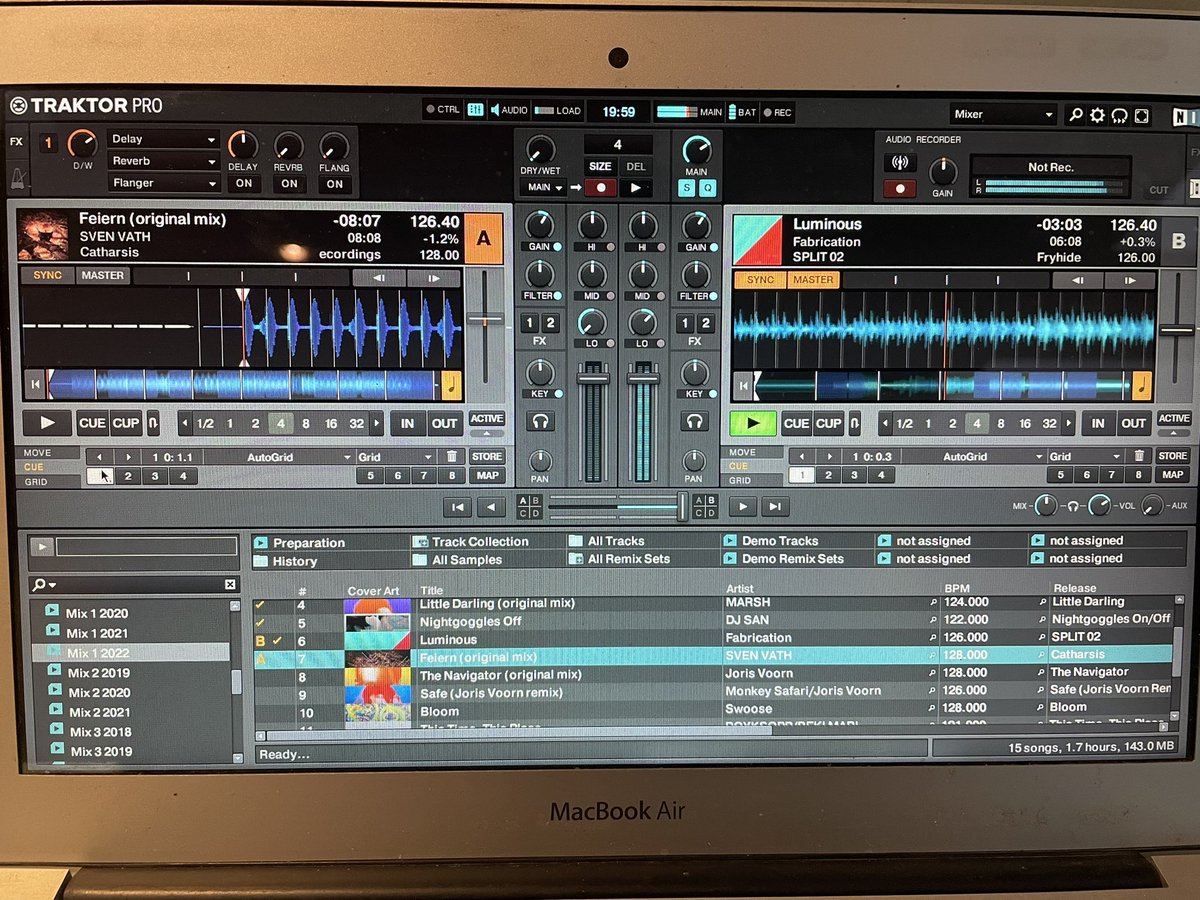Click the preview player play icon
Screen dimensions: 1200x900
(41, 546)
